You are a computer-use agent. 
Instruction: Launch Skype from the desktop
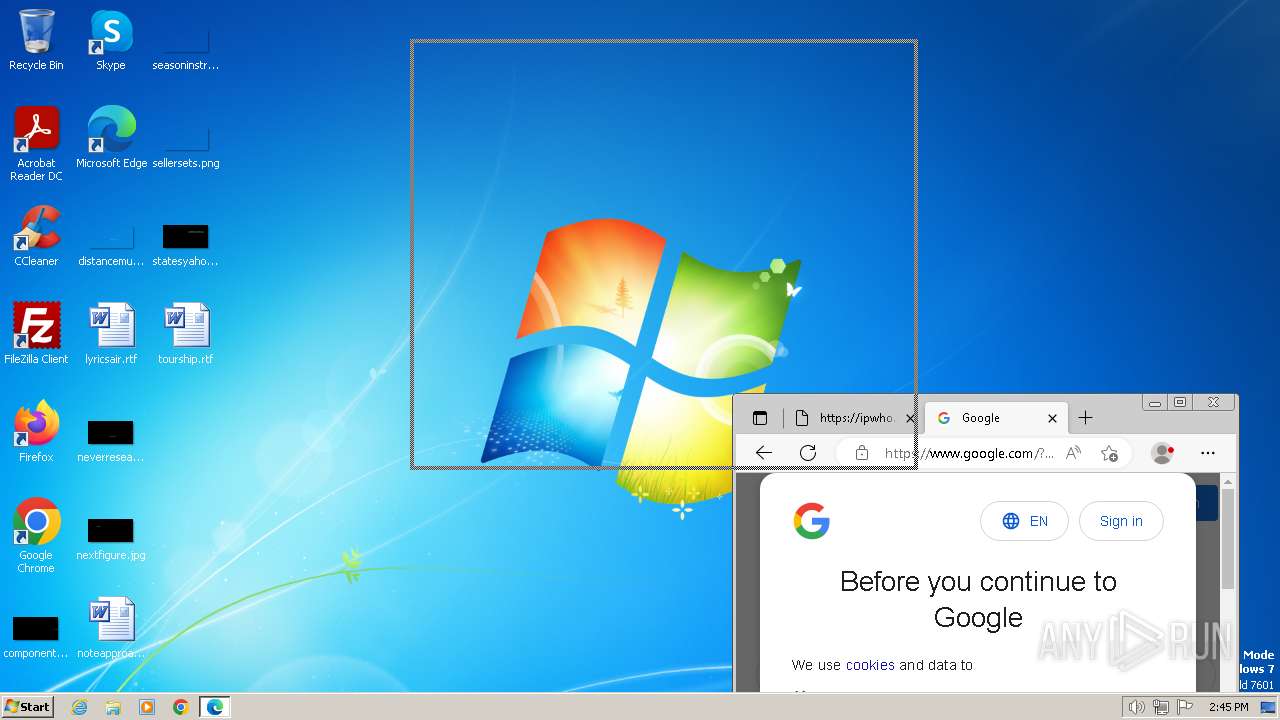[111, 40]
